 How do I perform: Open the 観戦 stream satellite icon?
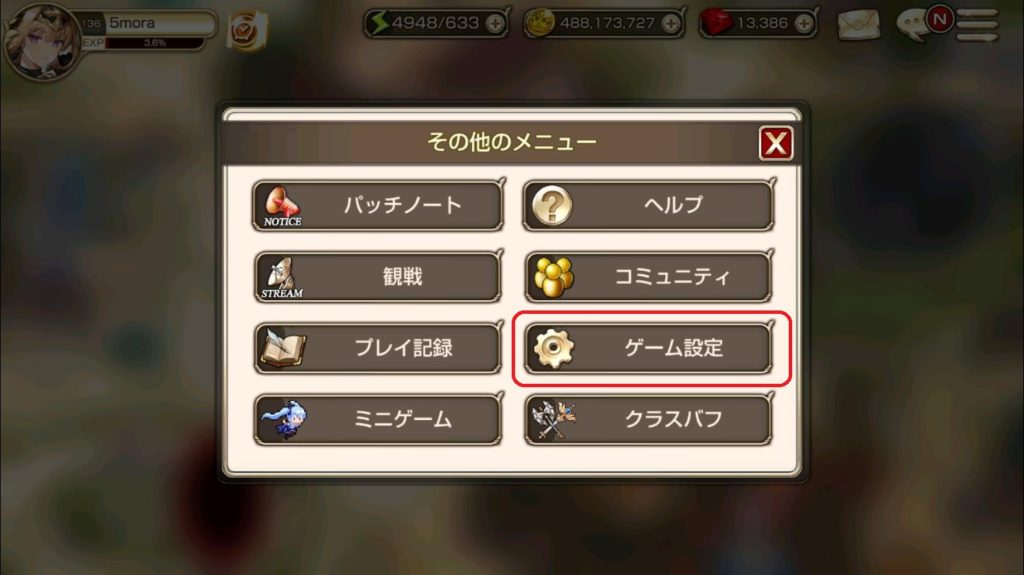click(282, 278)
